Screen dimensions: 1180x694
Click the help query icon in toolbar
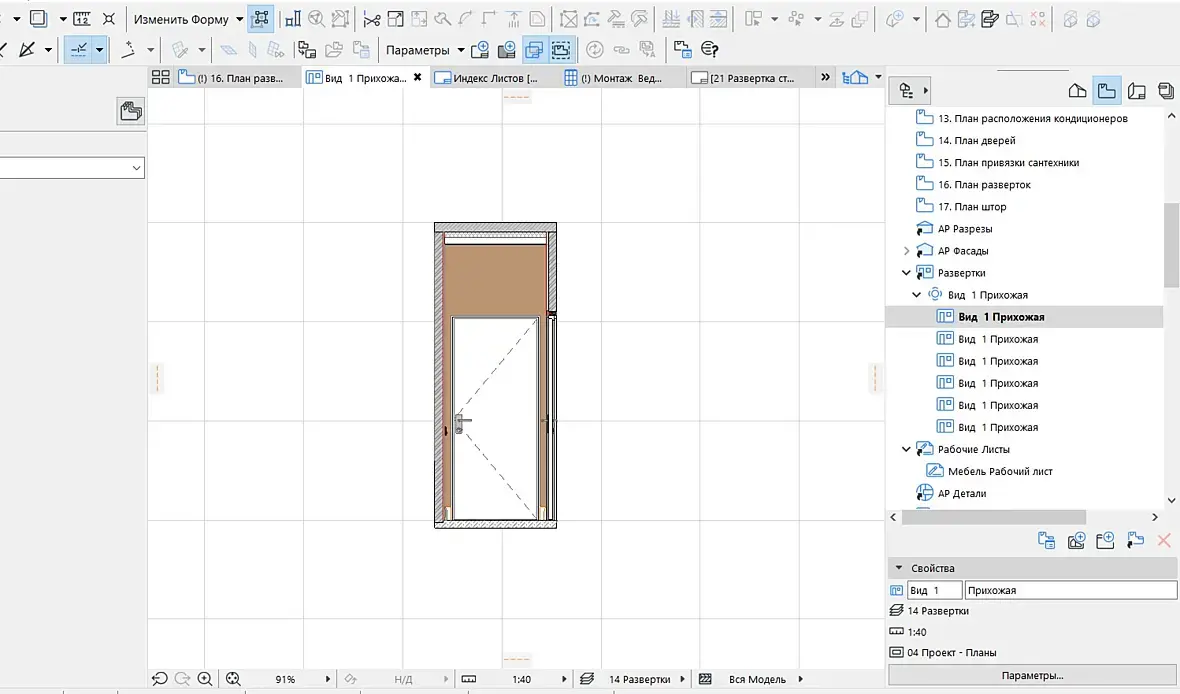[x=710, y=49]
